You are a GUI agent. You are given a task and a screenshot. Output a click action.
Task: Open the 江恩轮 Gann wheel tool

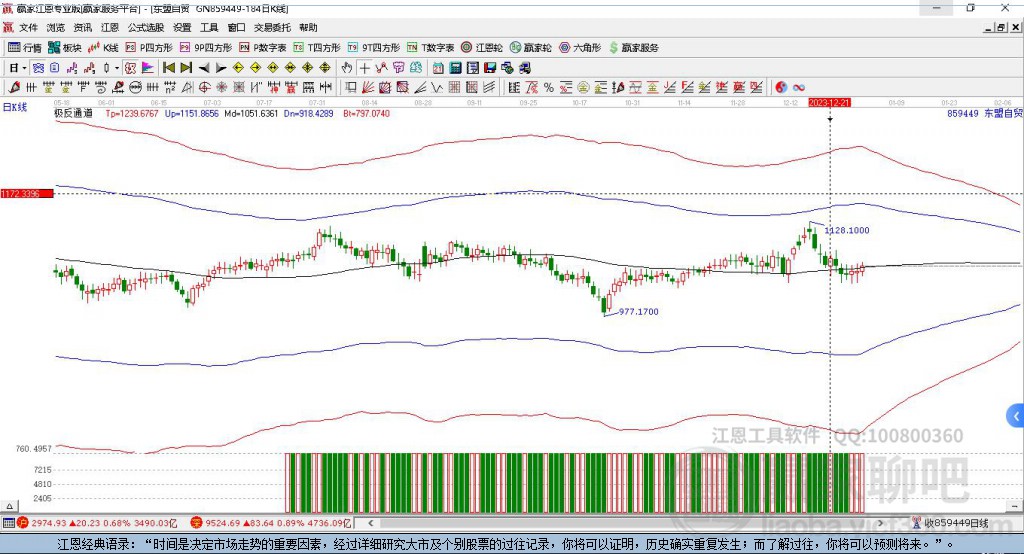coord(481,47)
